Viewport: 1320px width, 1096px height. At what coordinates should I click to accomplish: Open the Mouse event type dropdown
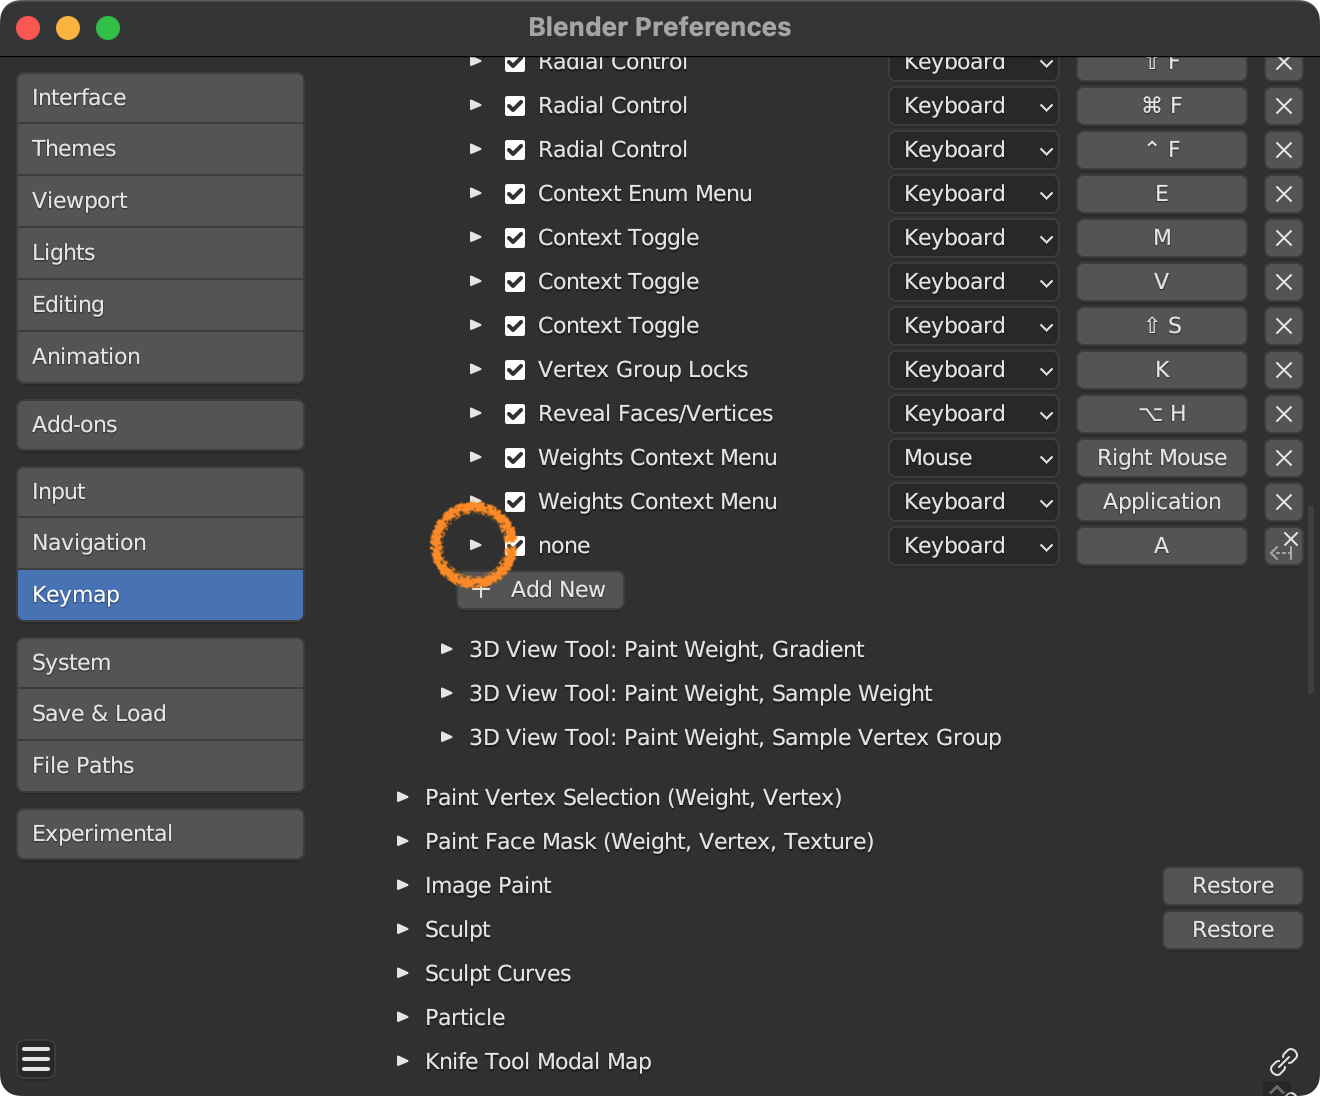(x=973, y=458)
